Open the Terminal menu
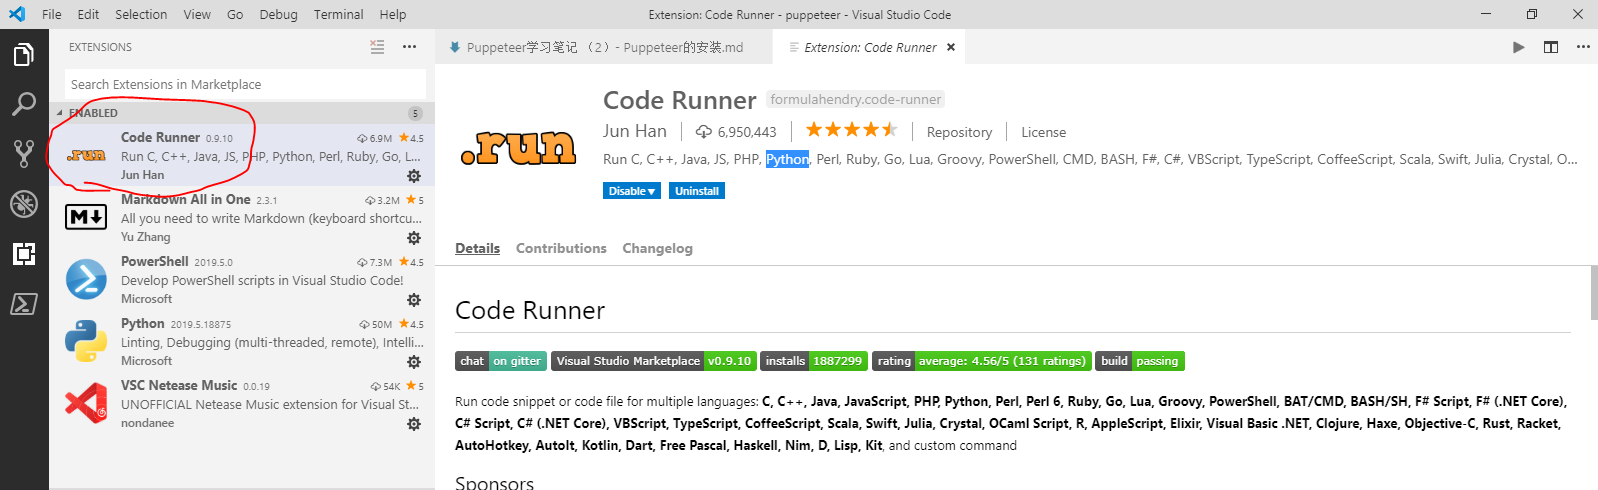 click(x=339, y=14)
